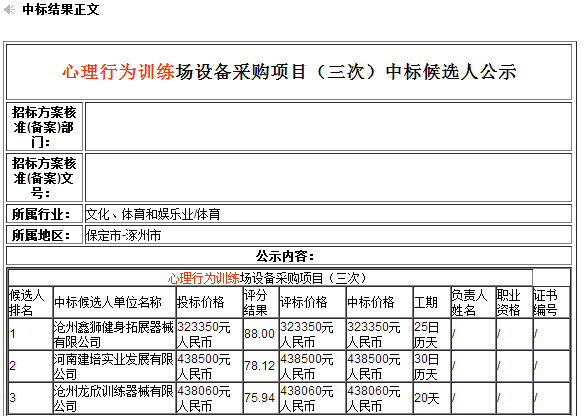This screenshot has height=416, width=586.
Task: Click the empty 招标方案核准(备案)文号 field
Action: pos(328,178)
